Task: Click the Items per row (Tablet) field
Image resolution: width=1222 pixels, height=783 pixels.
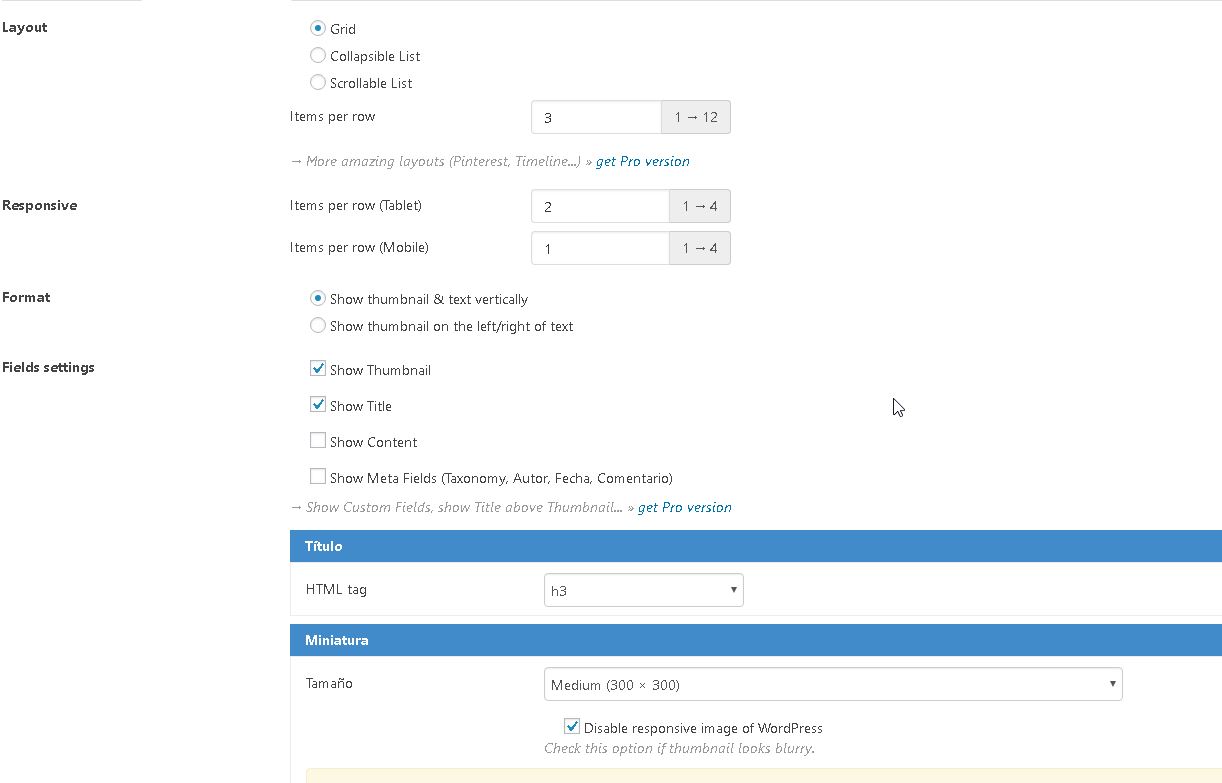Action: click(599, 207)
